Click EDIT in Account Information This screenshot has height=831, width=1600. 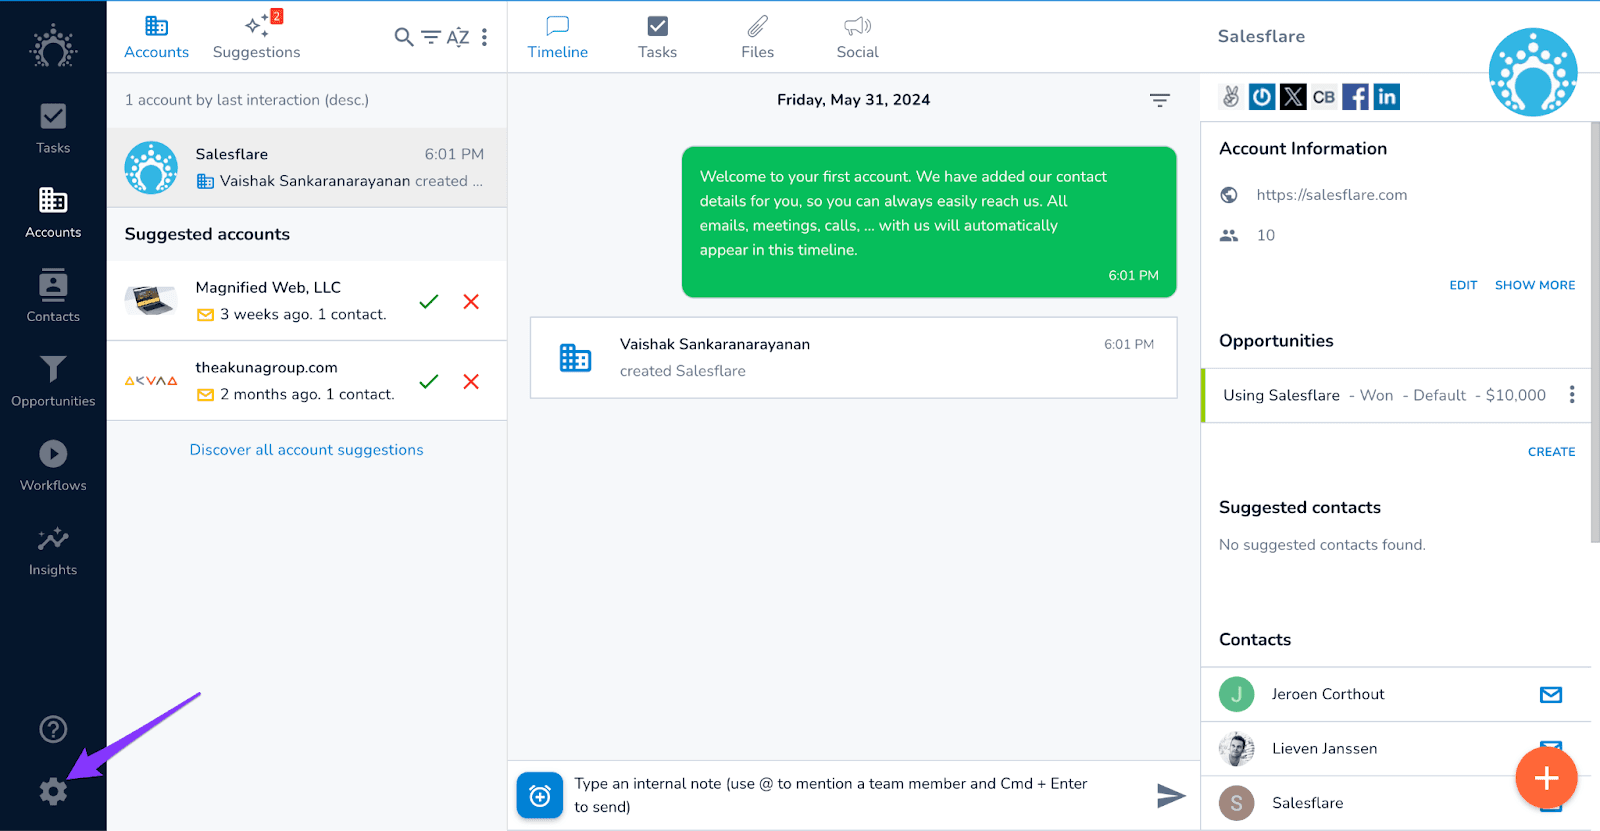pyautogui.click(x=1463, y=285)
